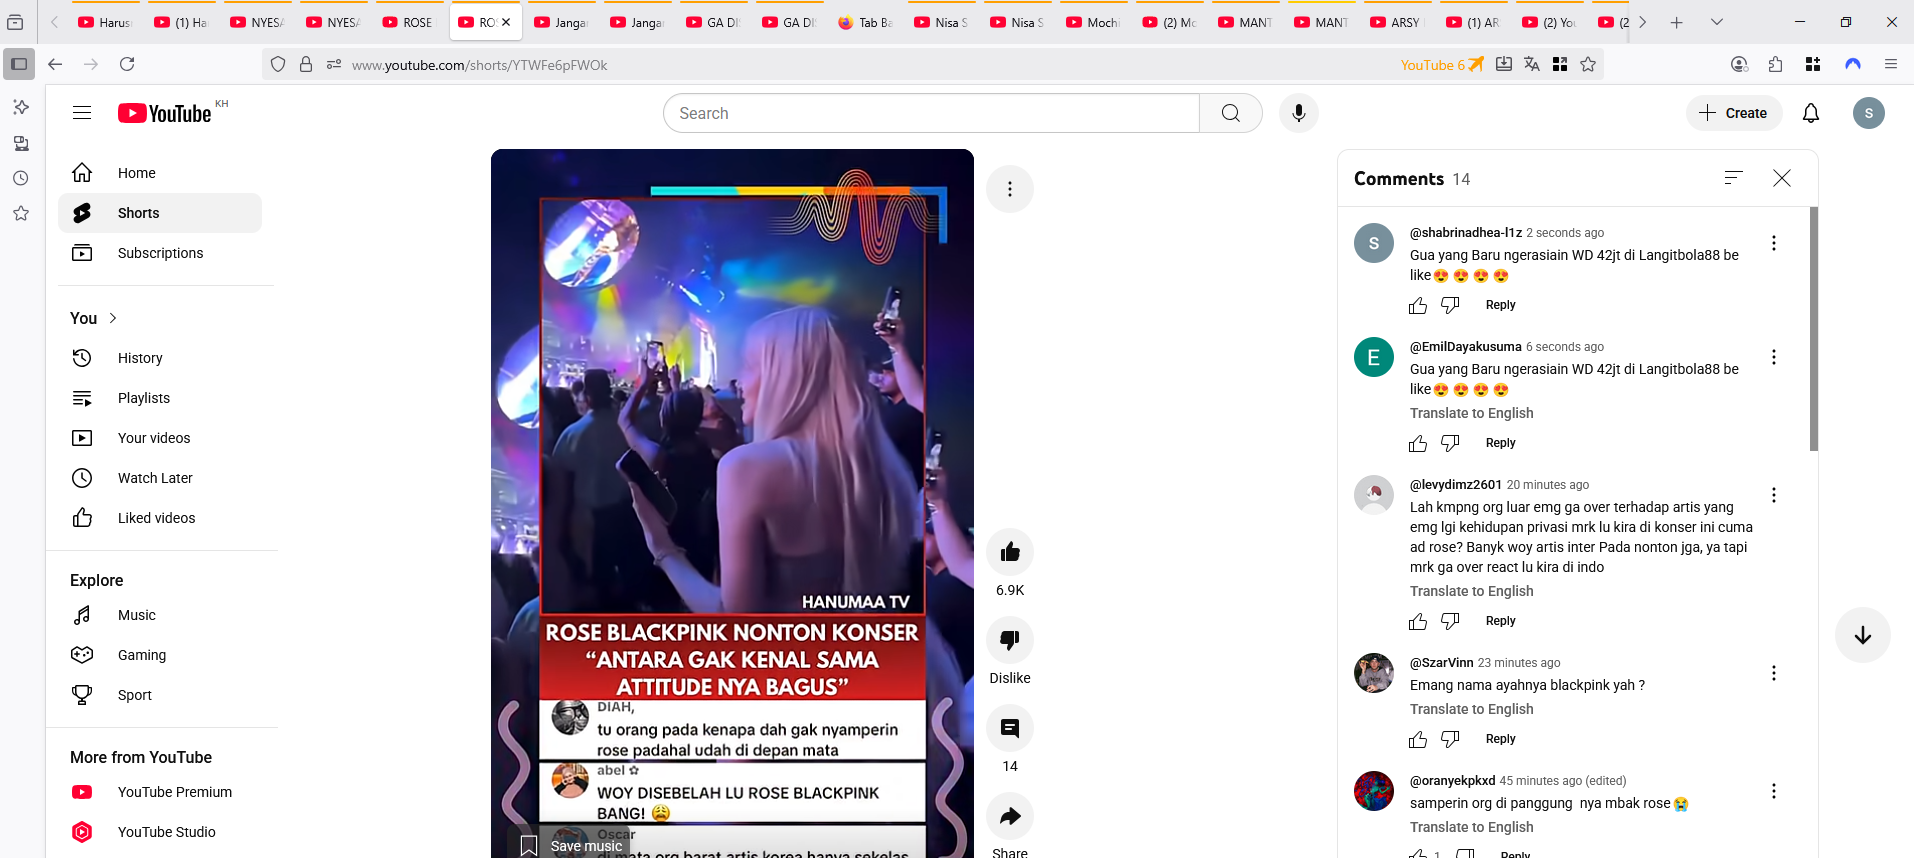Like the comment by @SzarVinn
1914x858 pixels.
(1418, 739)
